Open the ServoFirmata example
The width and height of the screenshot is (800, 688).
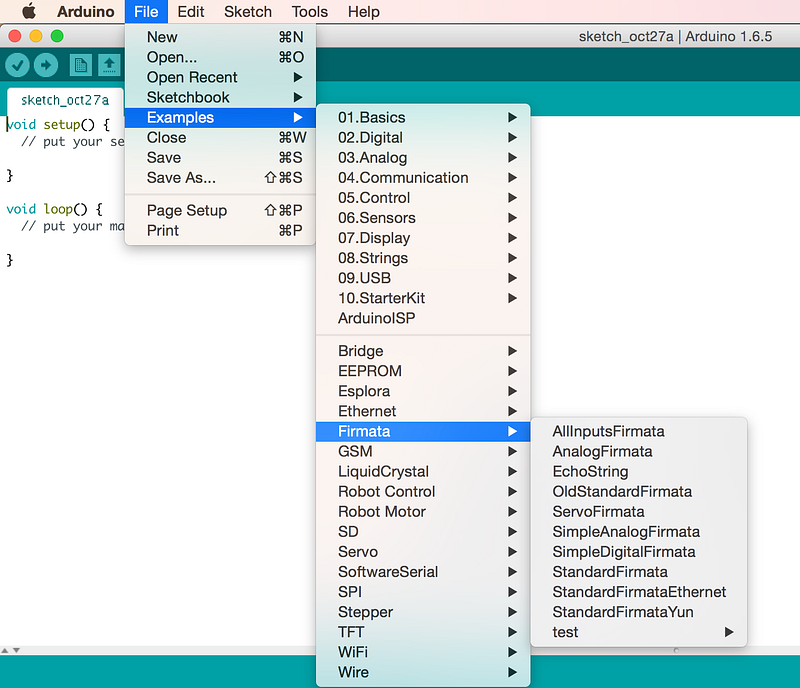(x=639, y=511)
